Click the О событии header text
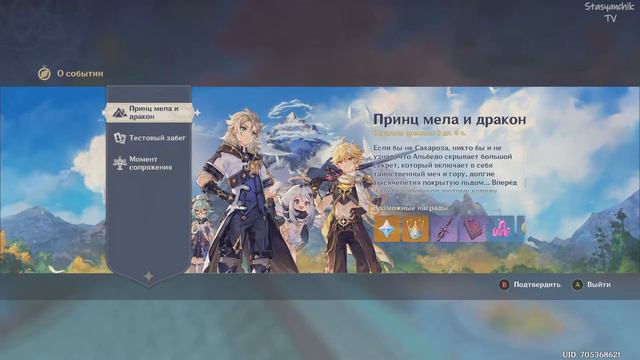 [80, 73]
